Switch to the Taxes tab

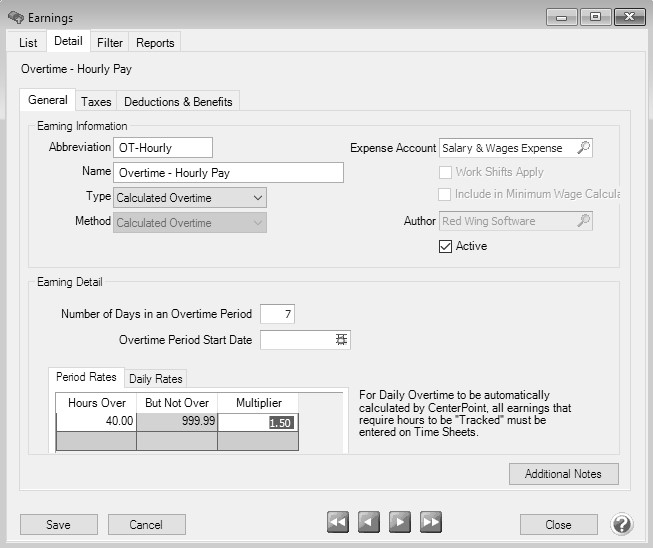tap(96, 101)
